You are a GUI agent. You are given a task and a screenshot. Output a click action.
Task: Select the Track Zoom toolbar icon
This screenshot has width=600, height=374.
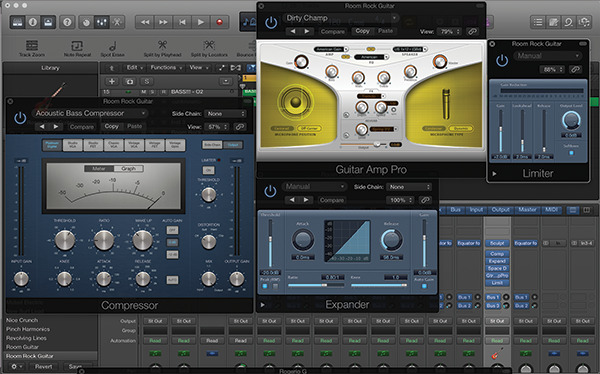(32, 46)
